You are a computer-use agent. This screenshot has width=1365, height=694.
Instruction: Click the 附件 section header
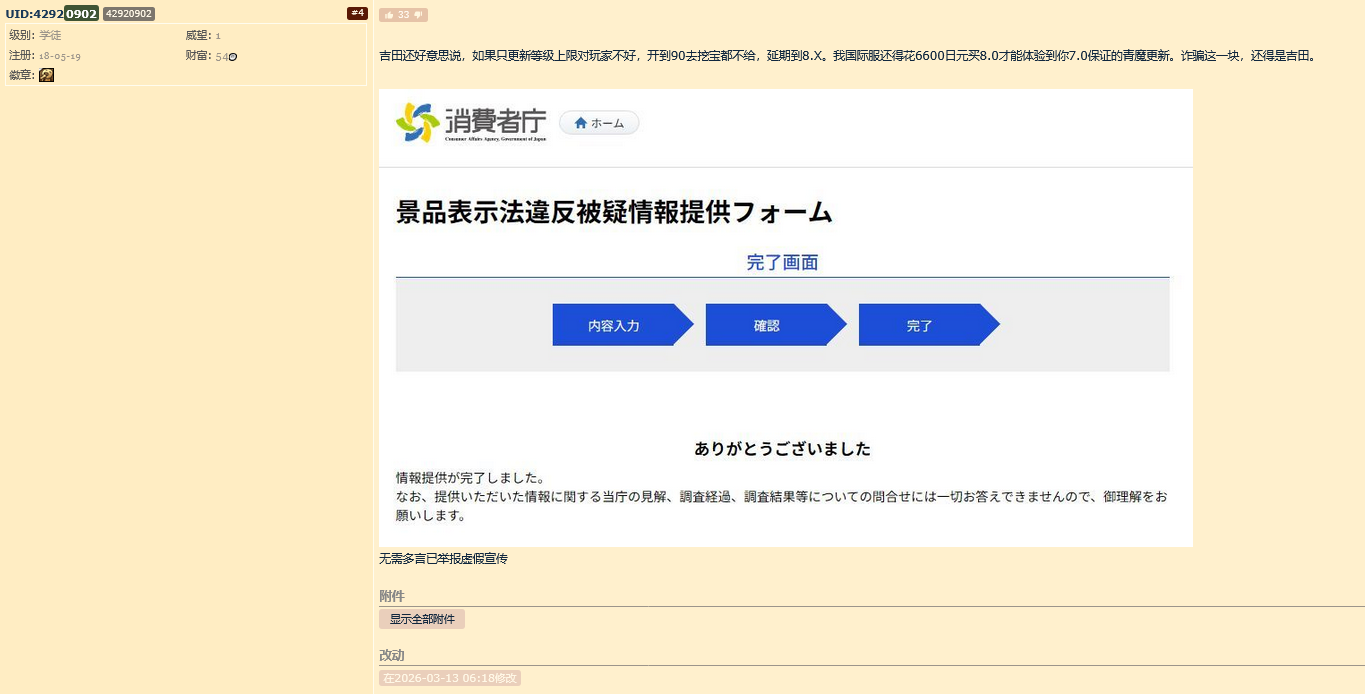[392, 596]
